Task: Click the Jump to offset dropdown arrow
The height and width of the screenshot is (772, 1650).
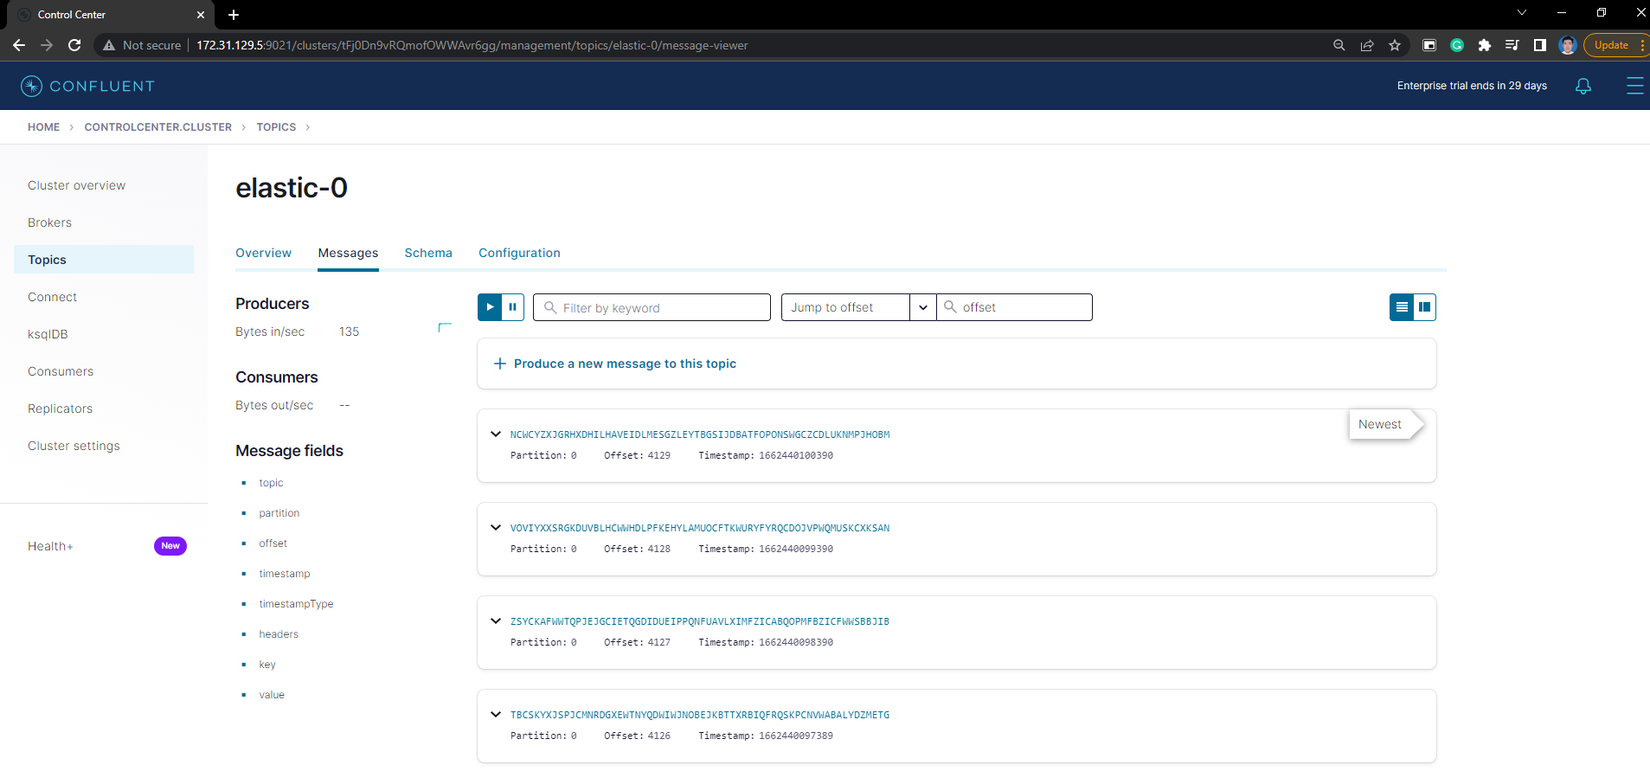Action: (923, 307)
